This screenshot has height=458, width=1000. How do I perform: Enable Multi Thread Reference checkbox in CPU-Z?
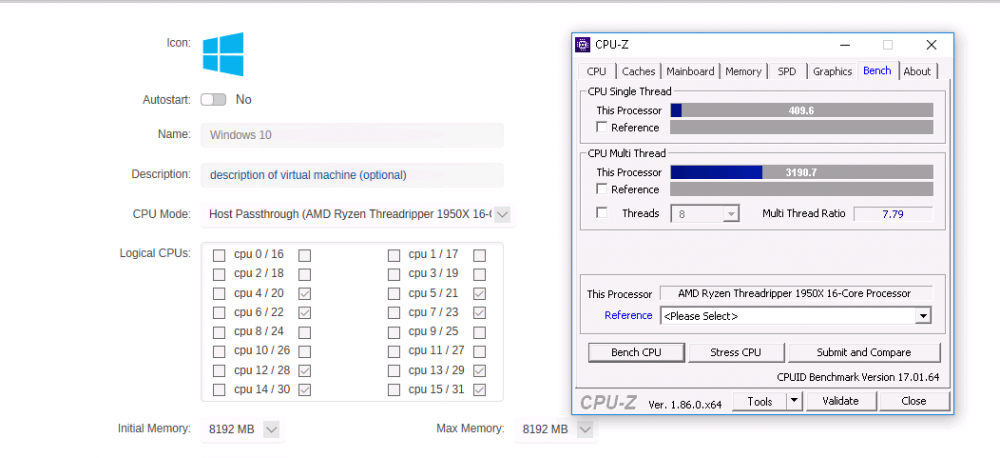coord(601,189)
